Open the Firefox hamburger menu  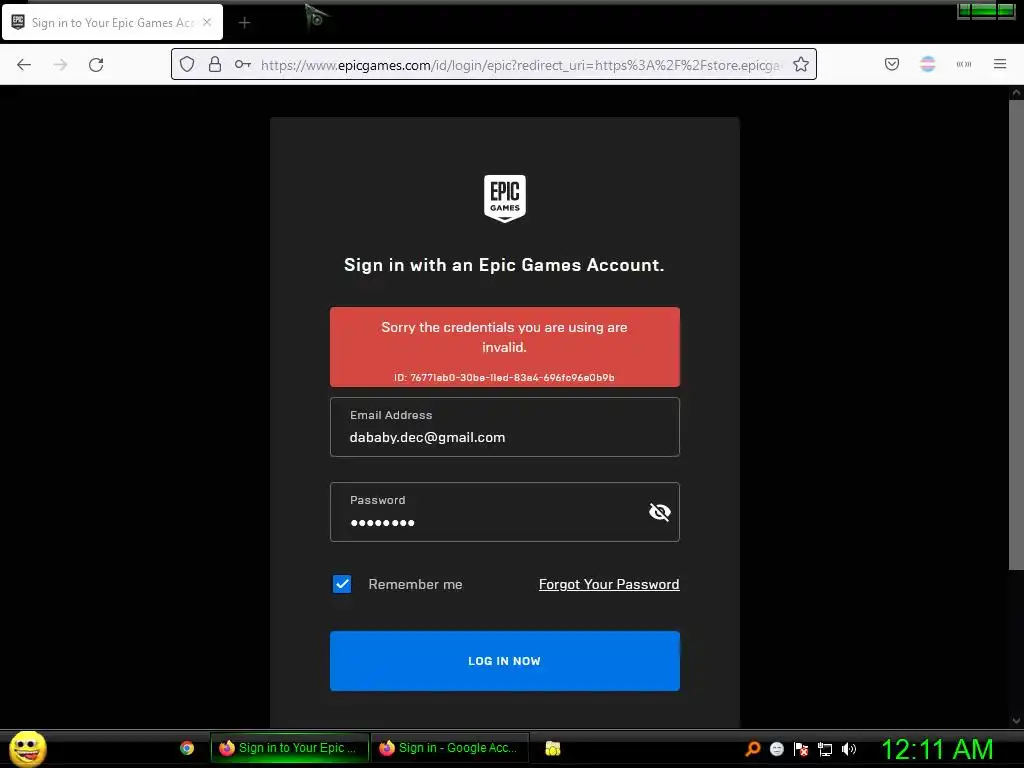coord(1000,64)
